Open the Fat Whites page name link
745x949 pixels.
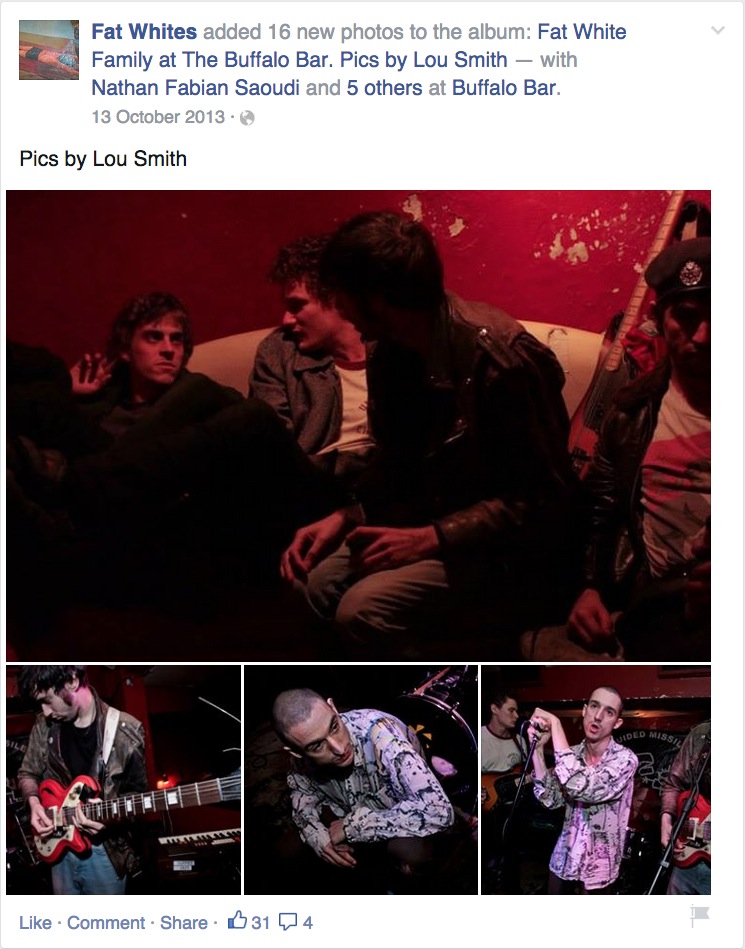click(x=144, y=31)
